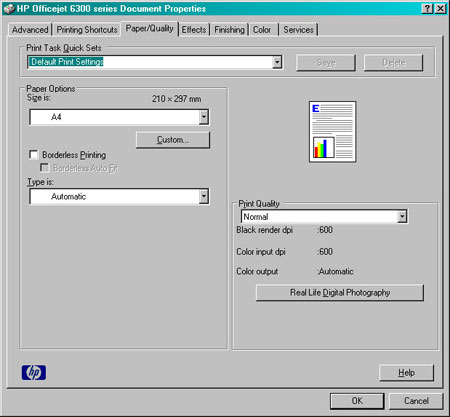Expand the Print Quality Normal dropdown

(402, 217)
